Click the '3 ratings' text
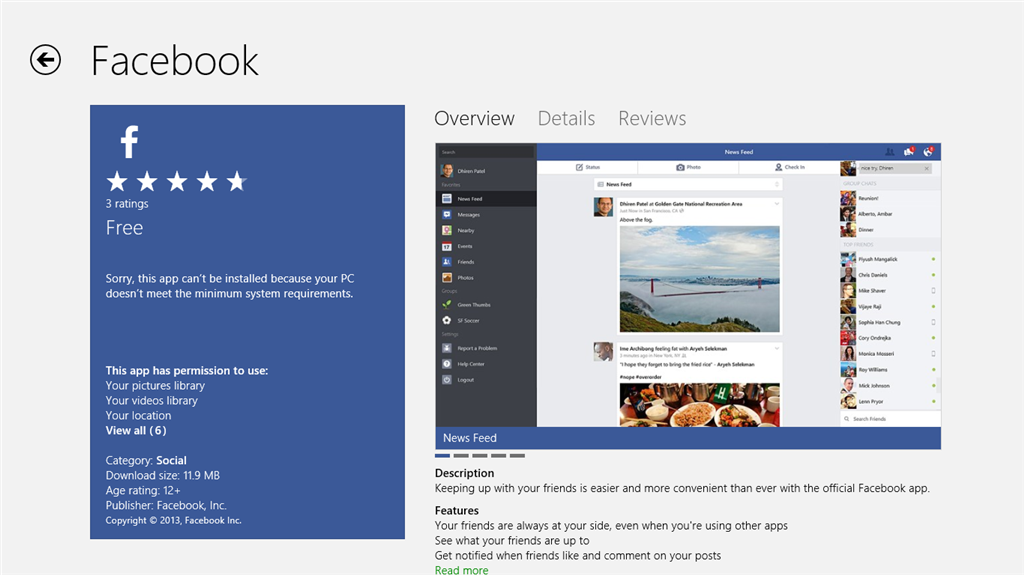Screen dimensions: 1024x575 pos(127,204)
